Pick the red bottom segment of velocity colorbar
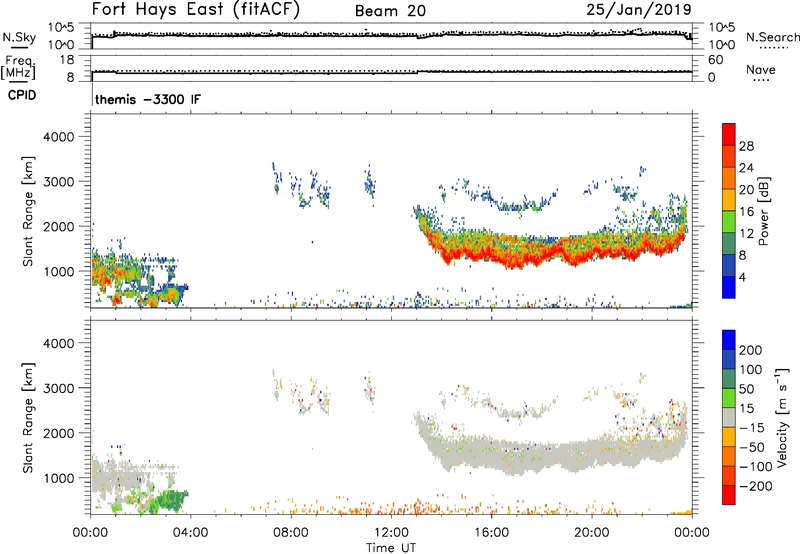Image resolution: width=800 pixels, height=554 pixels. click(x=729, y=494)
